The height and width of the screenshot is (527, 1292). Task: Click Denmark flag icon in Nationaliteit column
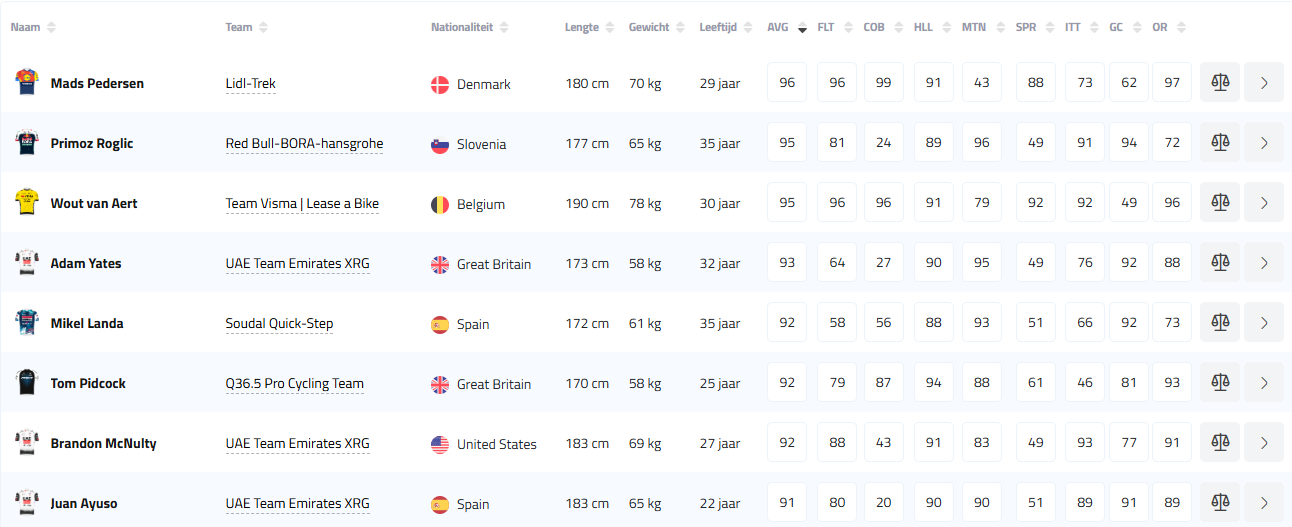coord(440,84)
